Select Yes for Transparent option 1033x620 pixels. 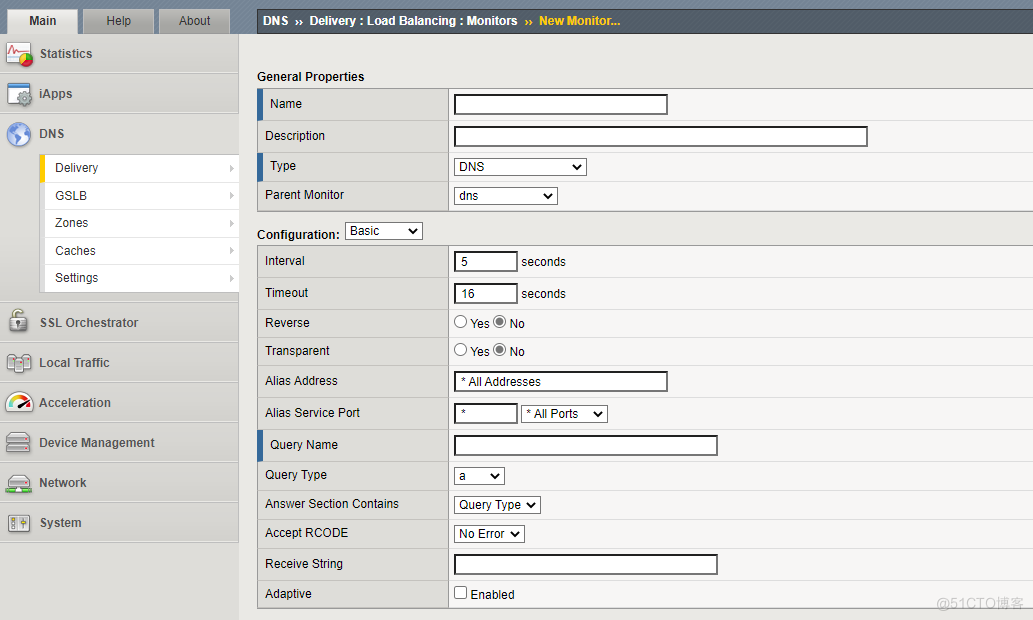[x=461, y=350]
